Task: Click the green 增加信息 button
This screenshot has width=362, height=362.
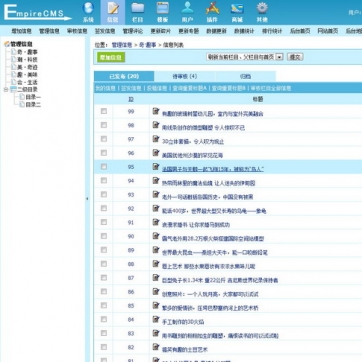Action: 111,57
